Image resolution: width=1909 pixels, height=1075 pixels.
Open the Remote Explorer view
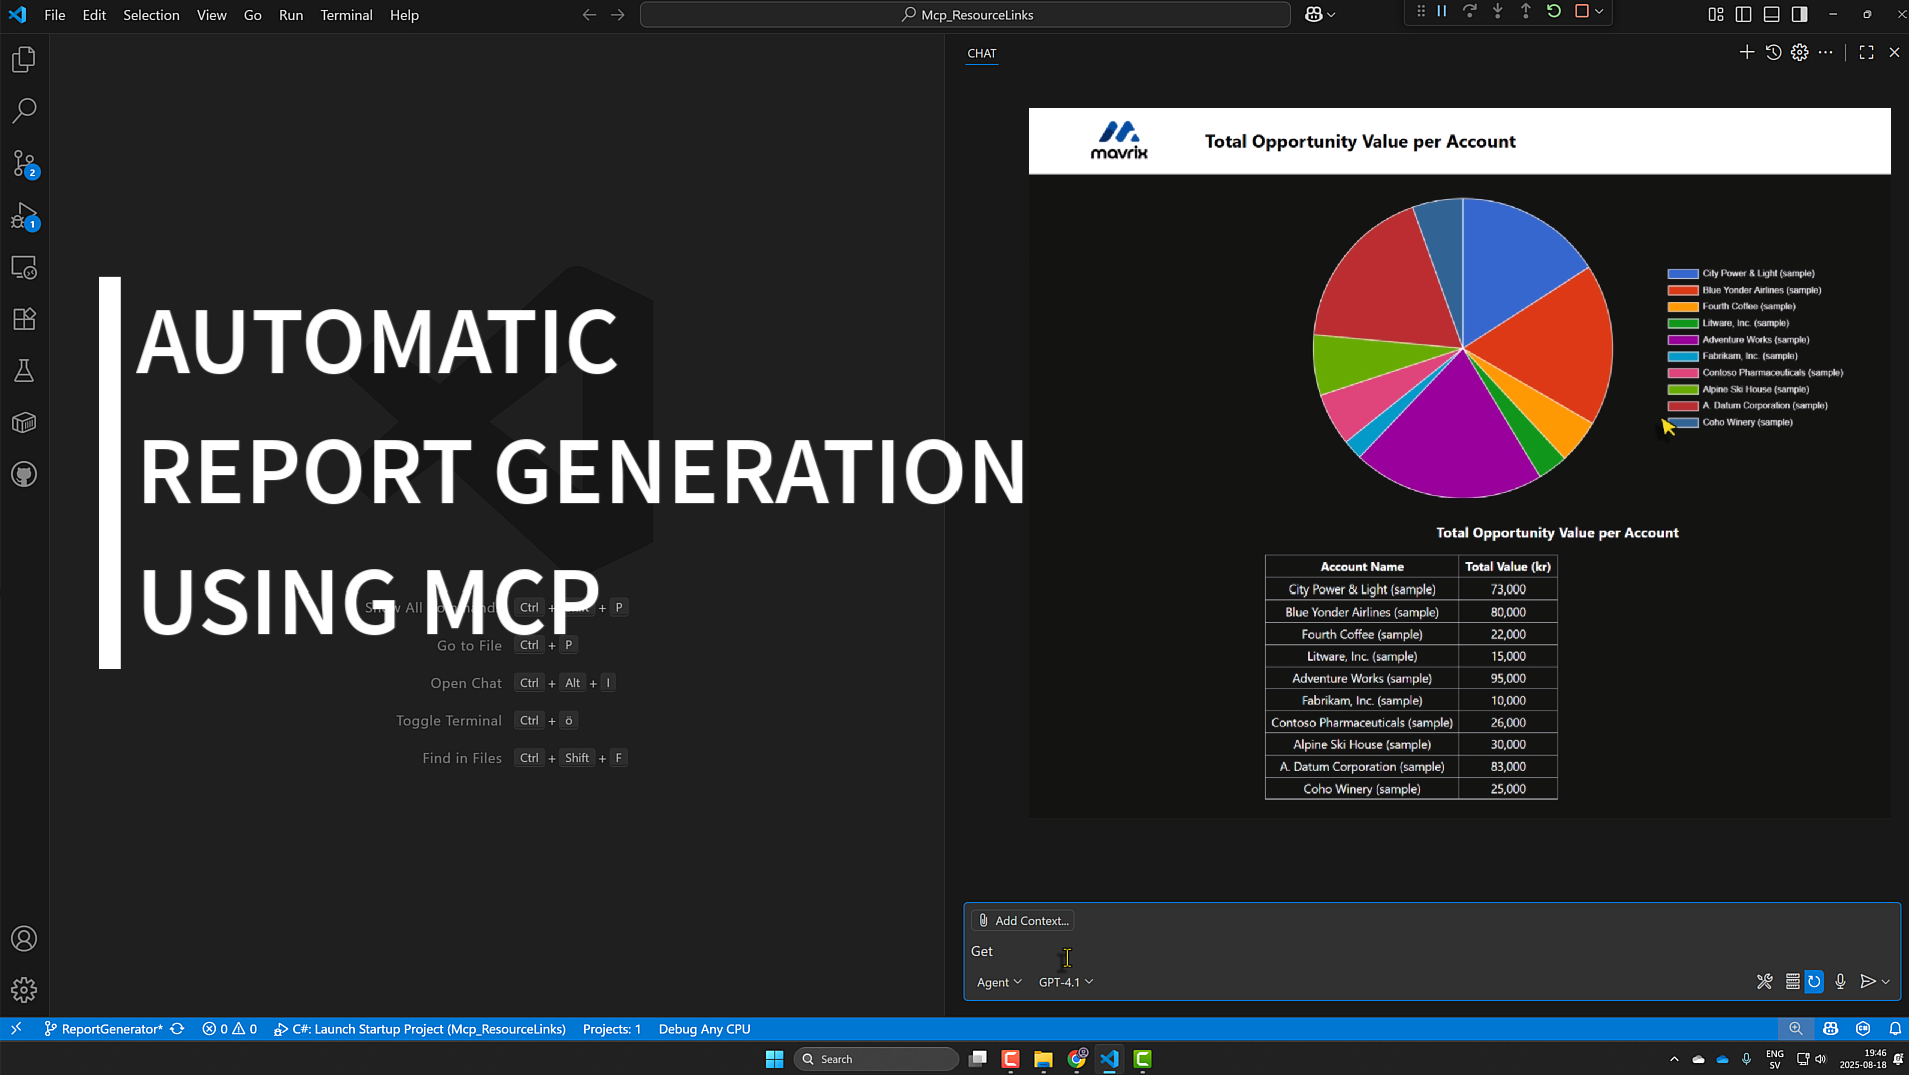tap(24, 268)
